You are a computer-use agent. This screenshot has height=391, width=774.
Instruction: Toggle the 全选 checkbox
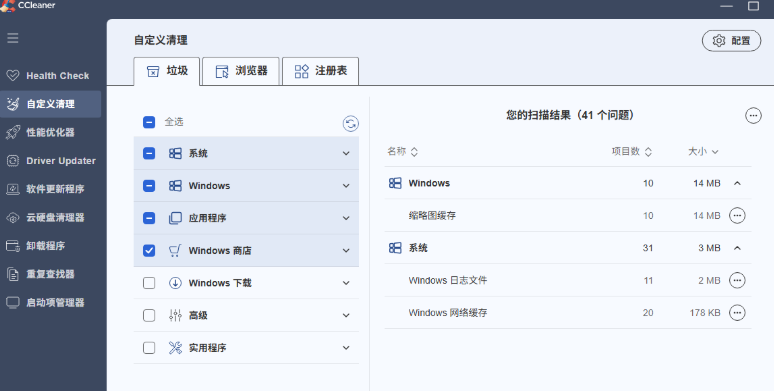click(x=149, y=122)
